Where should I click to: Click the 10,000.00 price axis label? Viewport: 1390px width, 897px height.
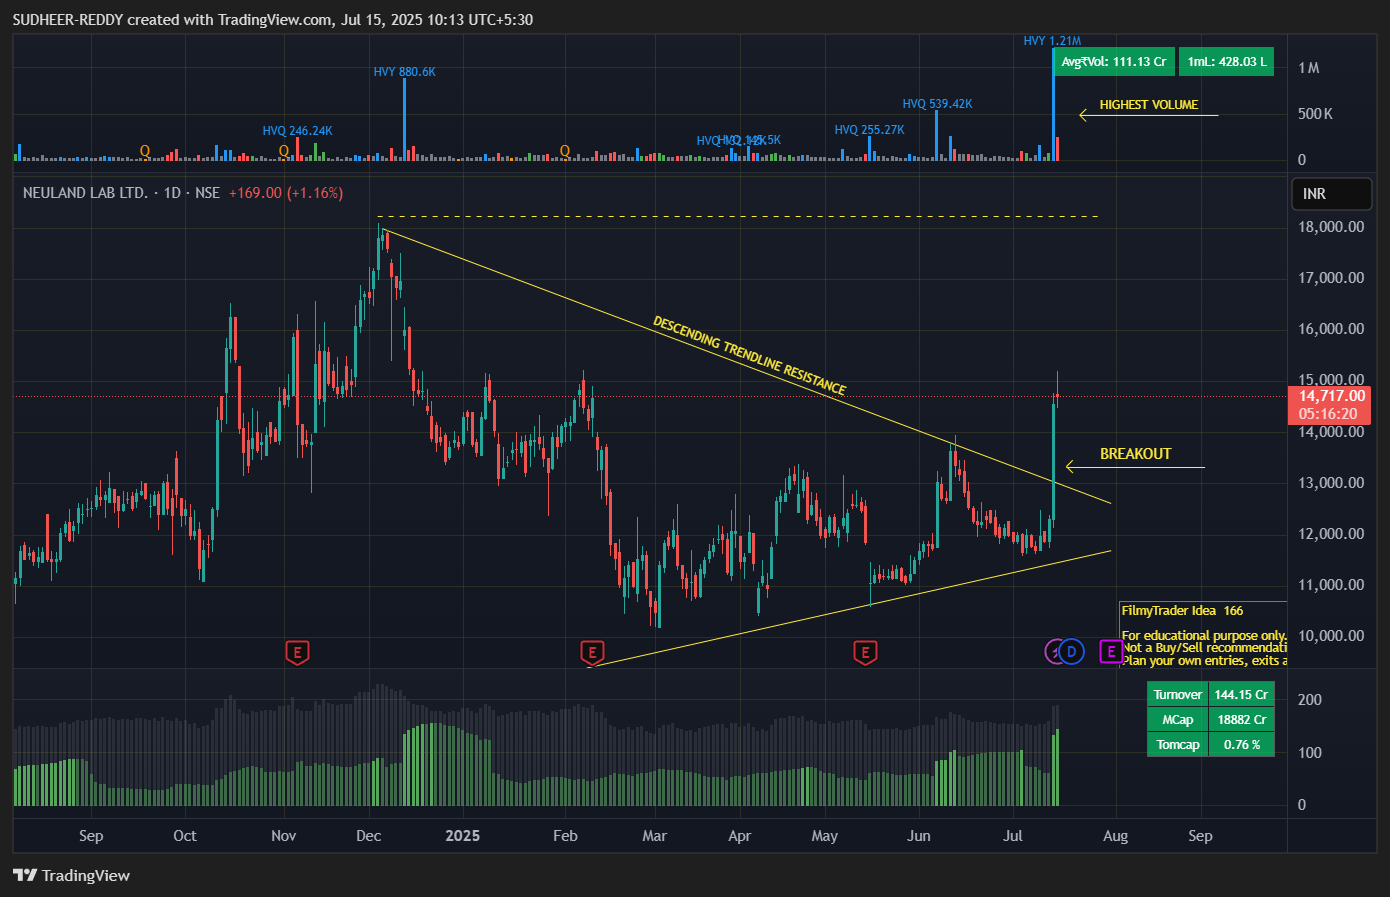click(x=1331, y=636)
